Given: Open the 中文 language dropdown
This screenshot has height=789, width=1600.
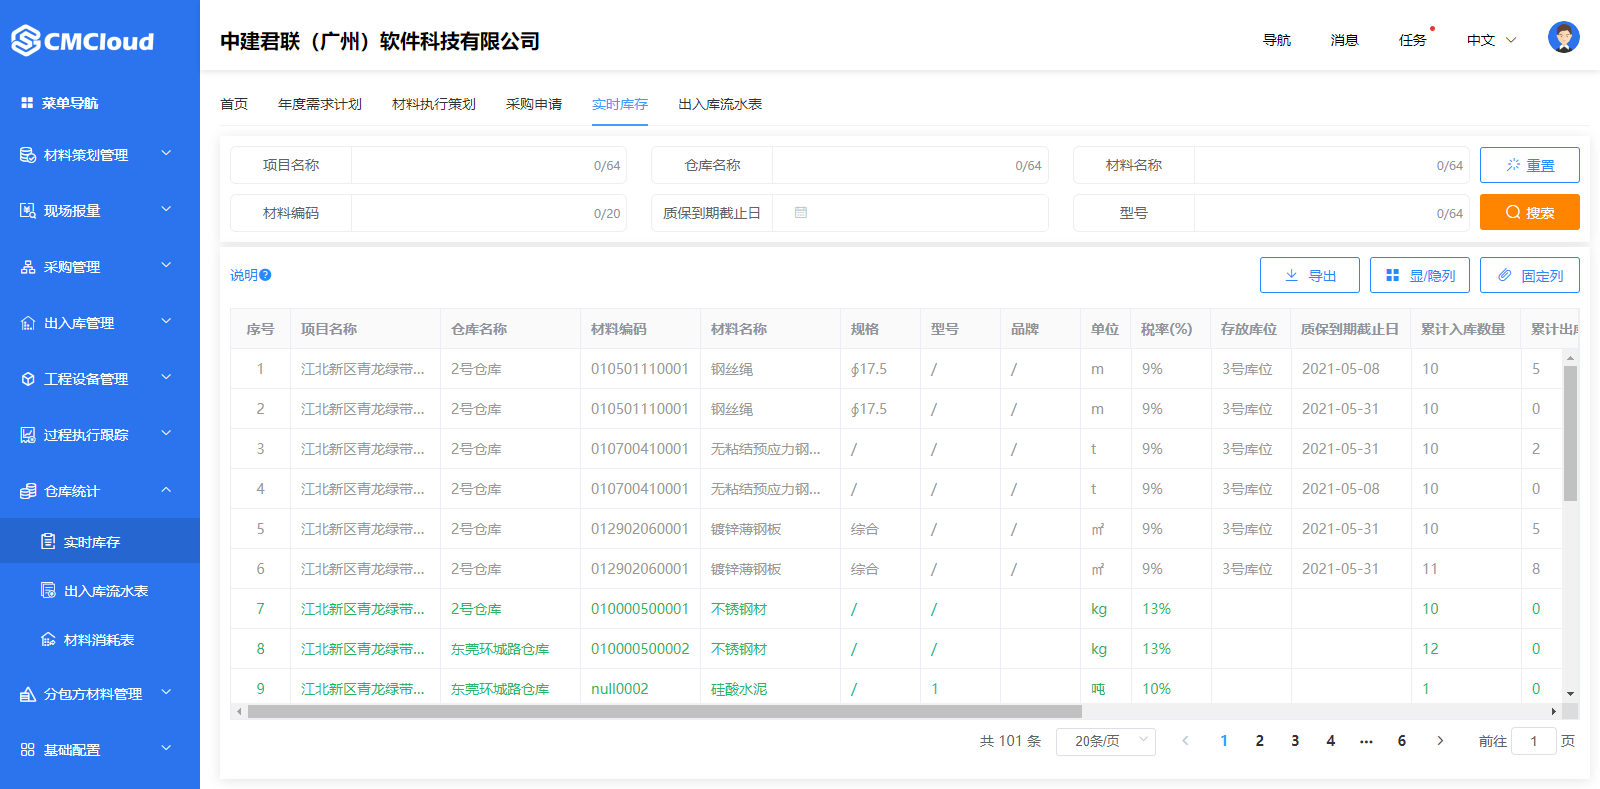Looking at the screenshot, I should click(x=1491, y=40).
